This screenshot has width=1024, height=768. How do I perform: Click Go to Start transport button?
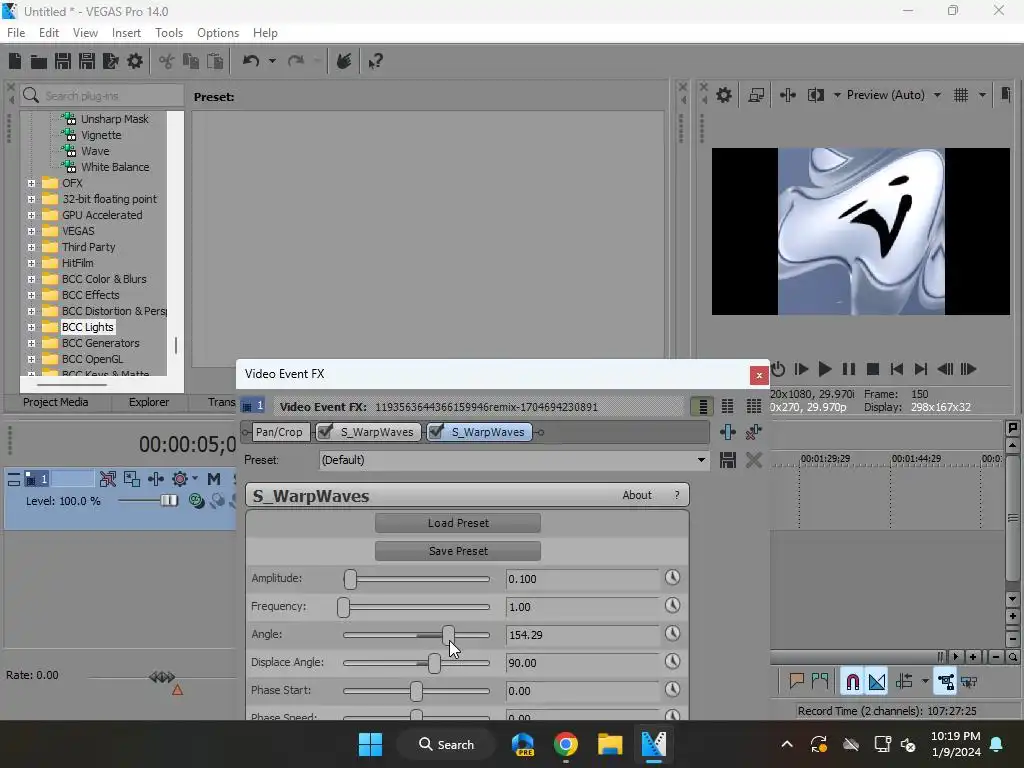pyautogui.click(x=897, y=369)
